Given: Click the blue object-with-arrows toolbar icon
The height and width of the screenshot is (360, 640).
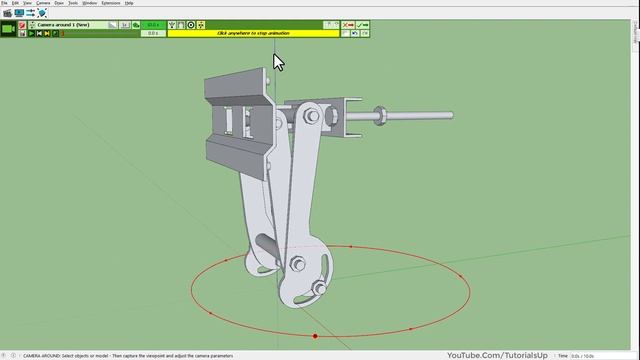Looking at the screenshot, I should (x=42, y=13).
